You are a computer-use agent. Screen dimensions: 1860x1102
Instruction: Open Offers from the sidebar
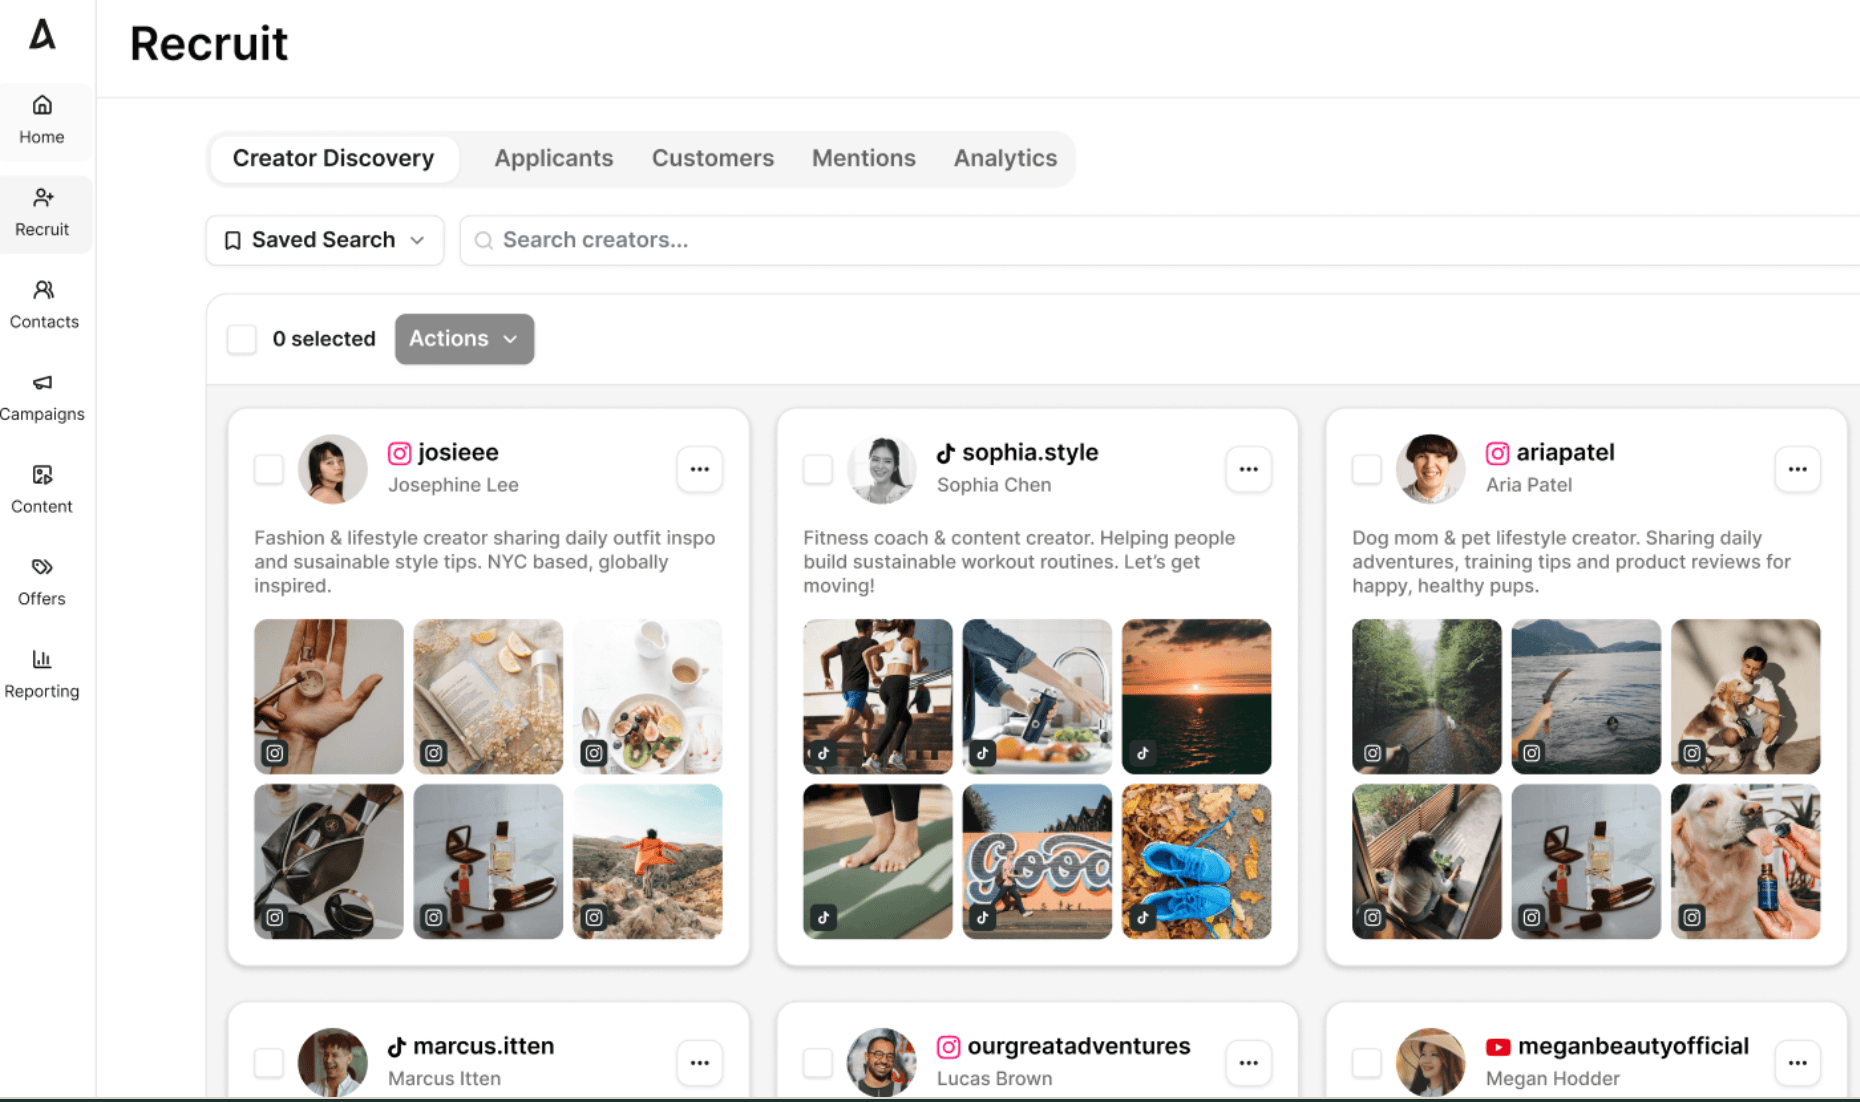point(42,582)
